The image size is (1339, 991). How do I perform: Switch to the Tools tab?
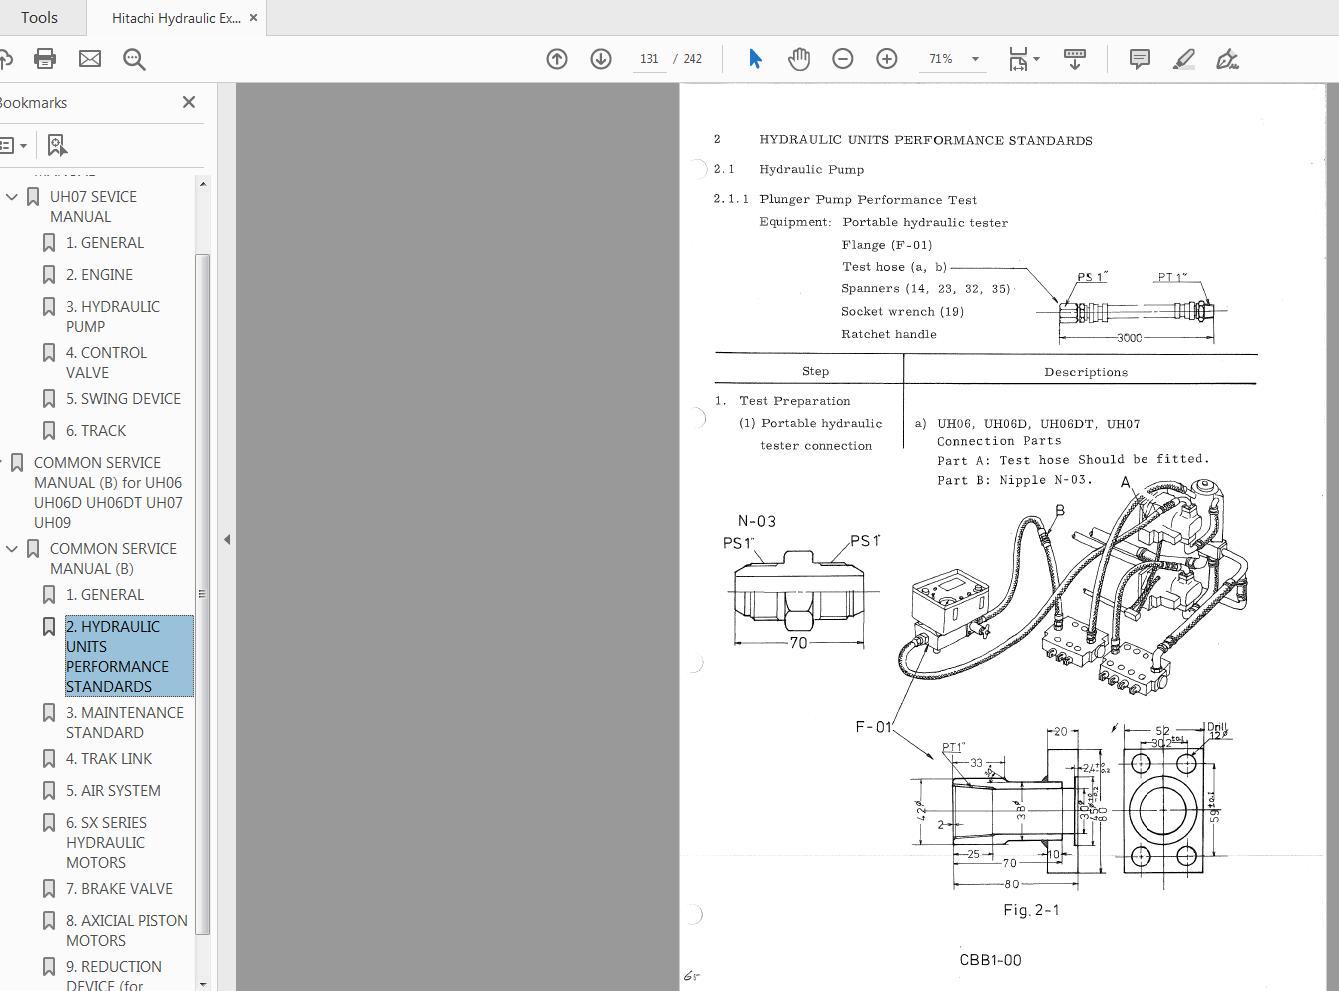(x=39, y=18)
